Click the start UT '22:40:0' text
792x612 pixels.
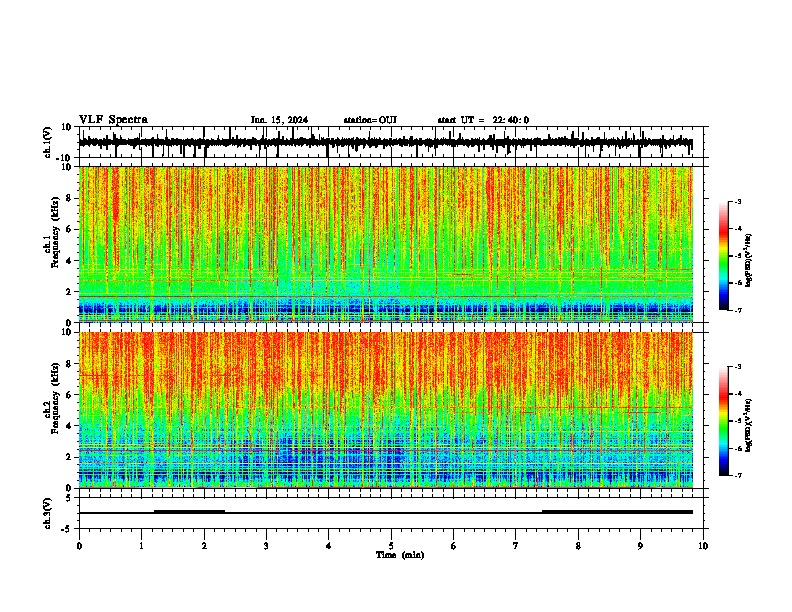coord(511,120)
